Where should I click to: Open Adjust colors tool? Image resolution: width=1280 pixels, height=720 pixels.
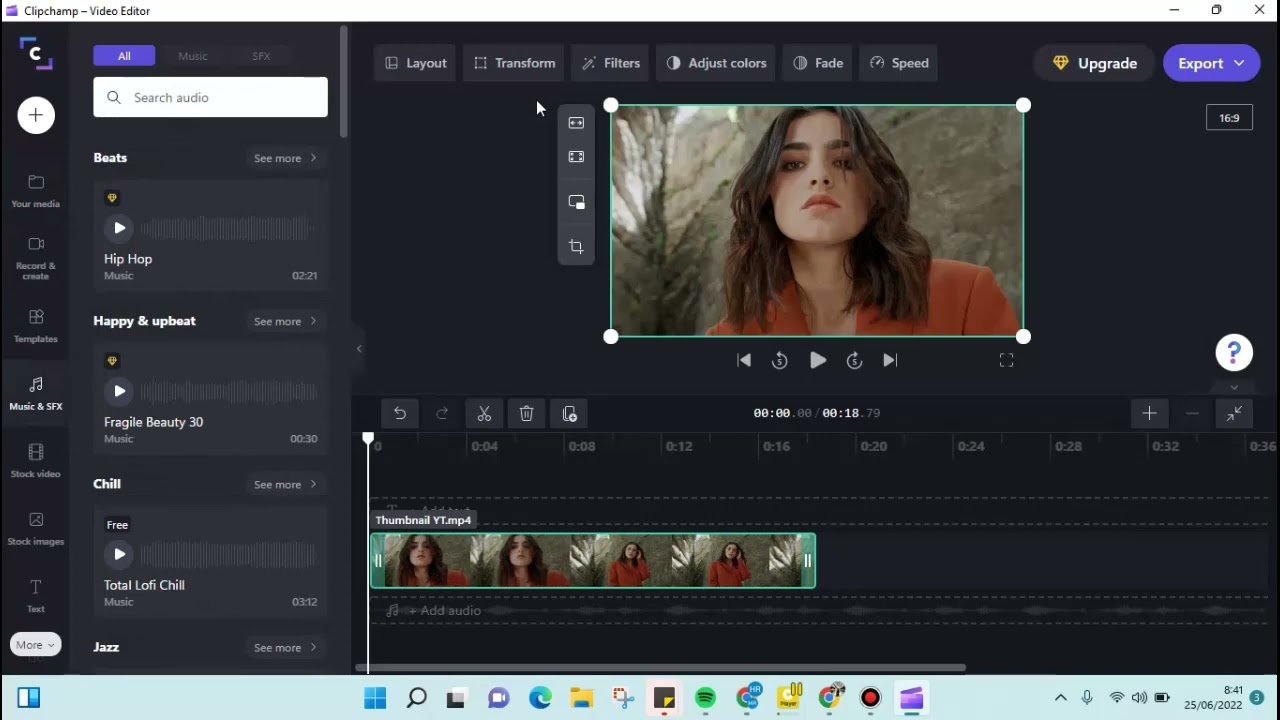716,63
